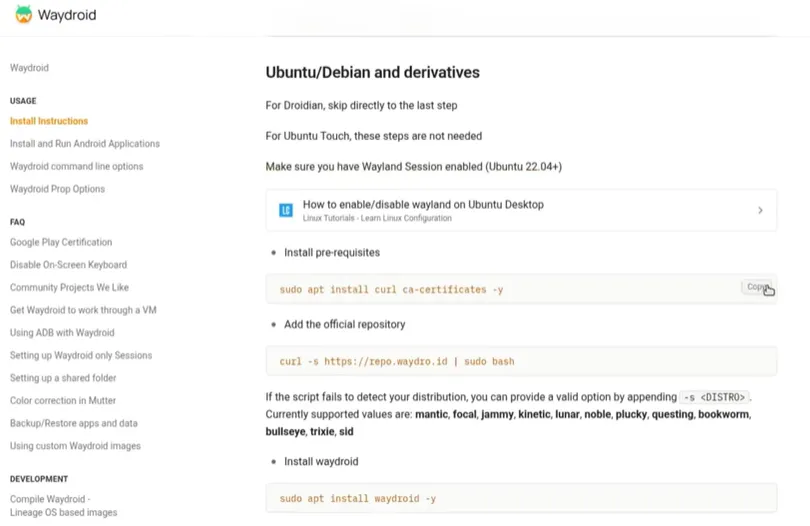Open Setting up a shared folder page
810x526 pixels.
tap(63, 378)
